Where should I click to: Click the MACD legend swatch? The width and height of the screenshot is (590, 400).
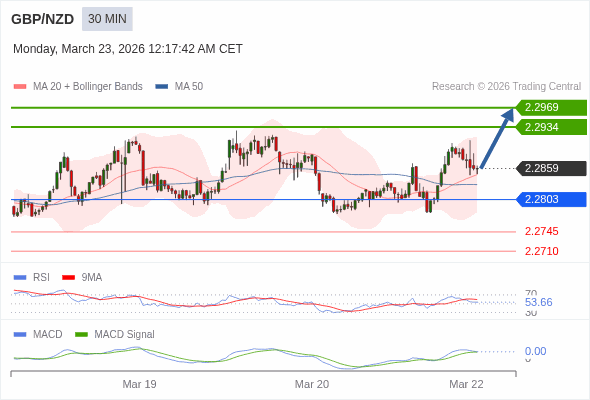coord(20,335)
